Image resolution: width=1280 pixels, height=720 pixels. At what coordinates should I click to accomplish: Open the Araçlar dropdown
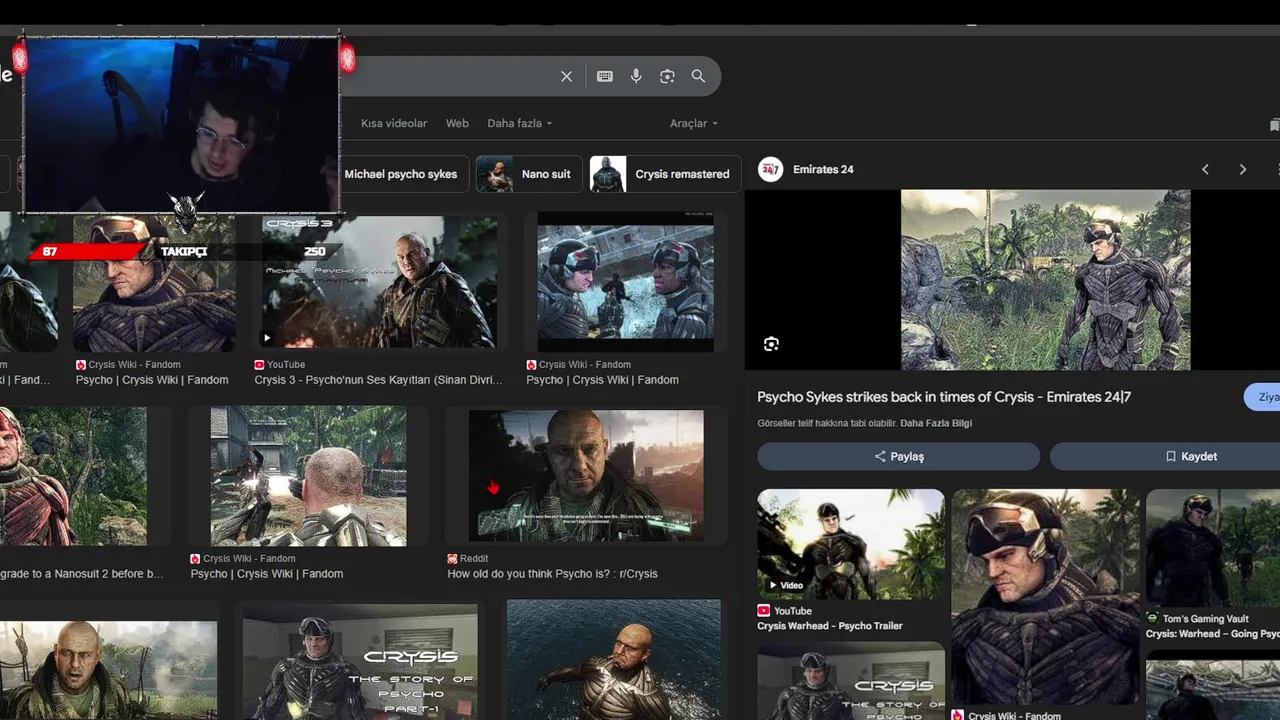[694, 123]
